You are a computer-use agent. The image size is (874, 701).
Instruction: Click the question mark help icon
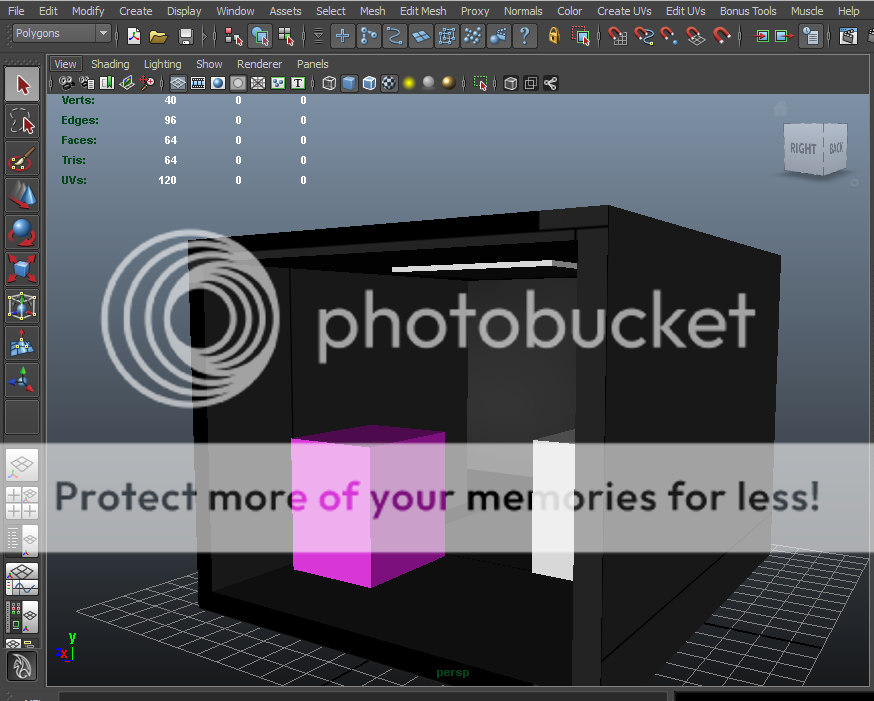click(x=525, y=36)
